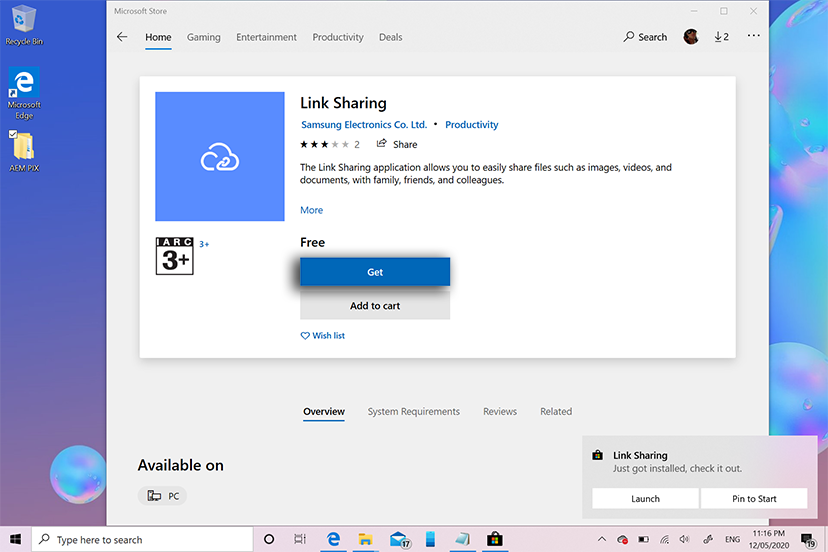Toggle the checkbox on AEM PIX folder
828x552 pixels.
tap(13, 134)
